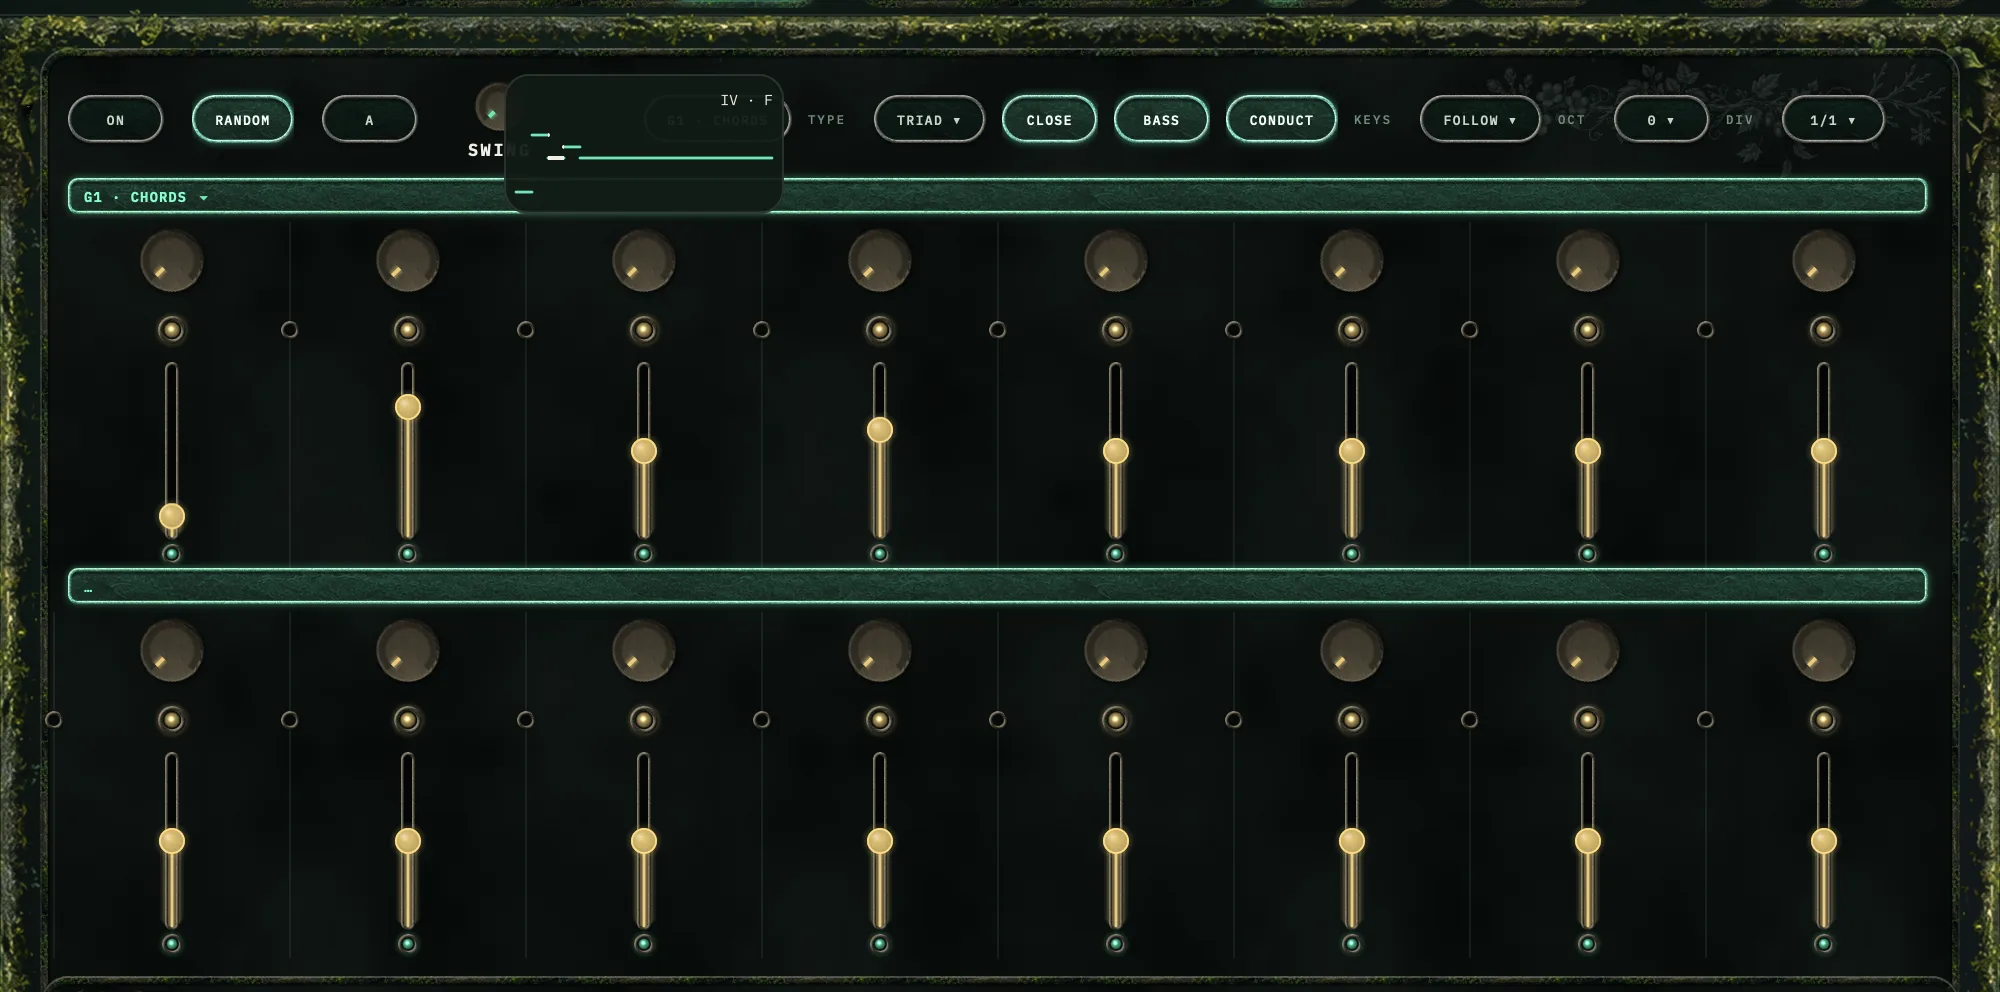Click the fourth step knob in upper lane
Screen dimensions: 2000x992
[x=880, y=261]
